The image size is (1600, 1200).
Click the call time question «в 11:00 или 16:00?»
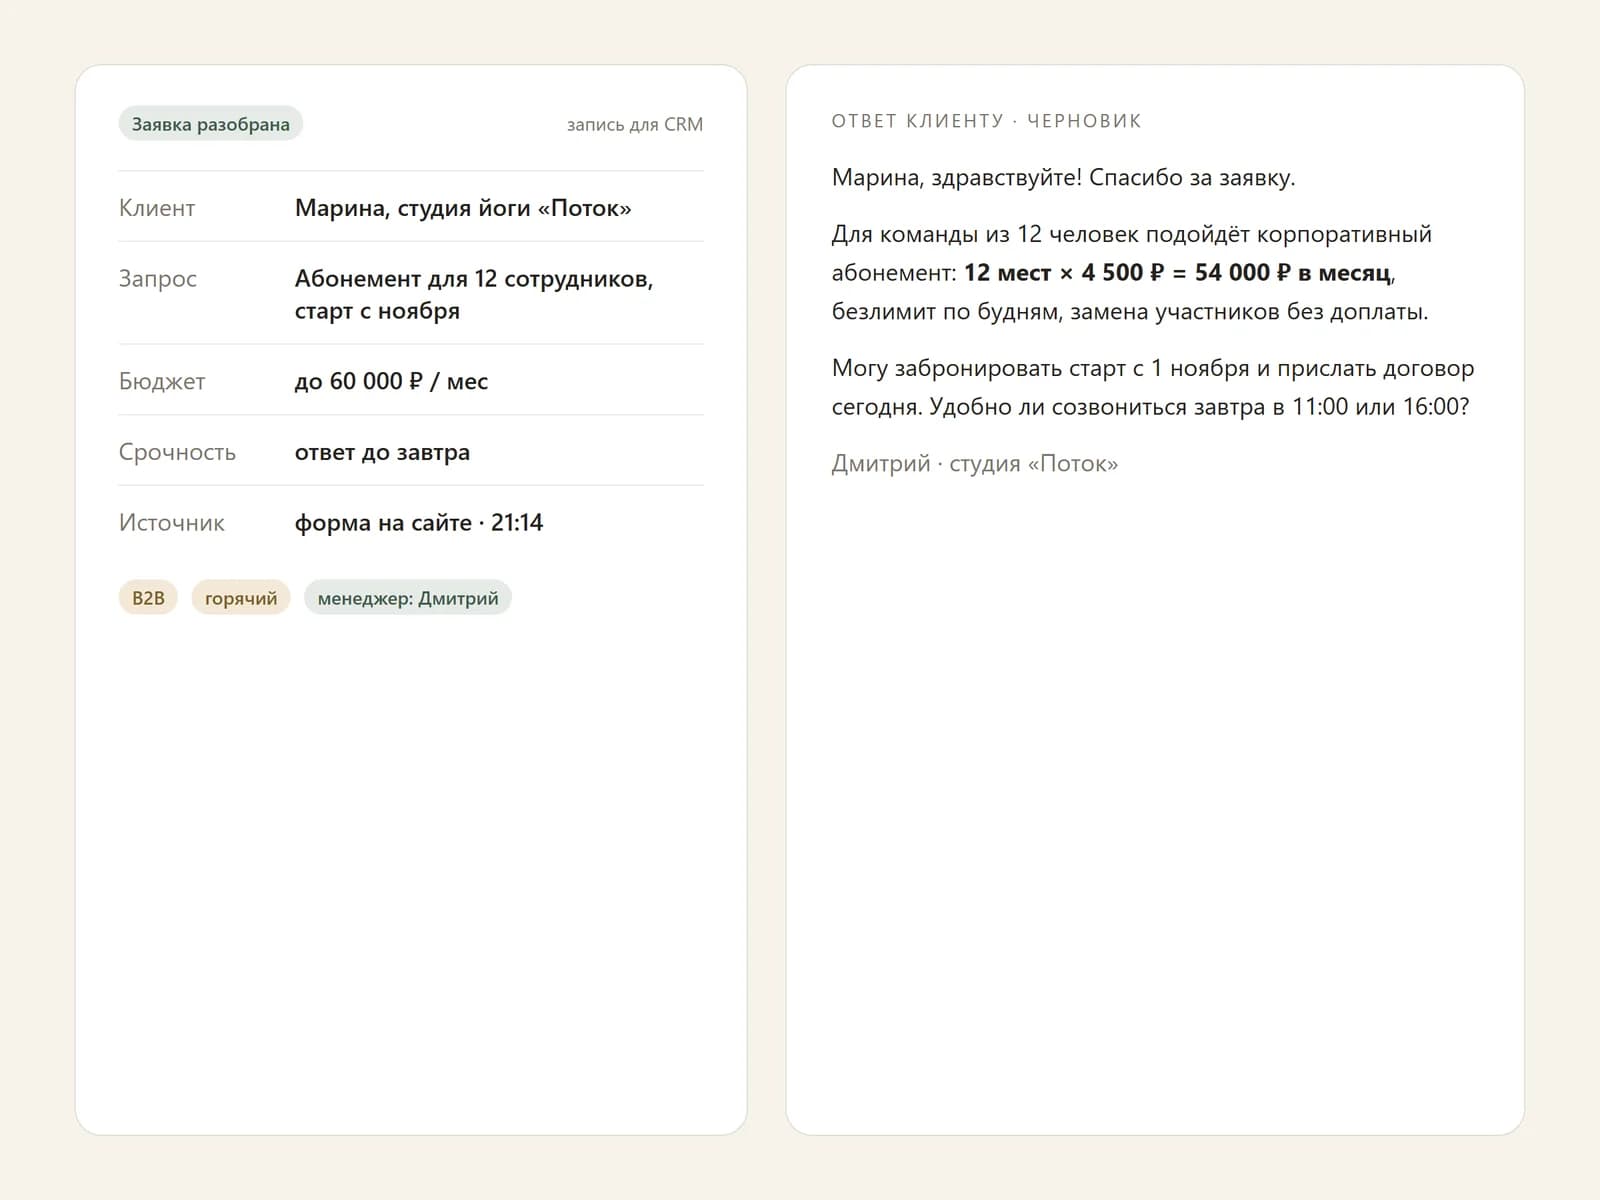tap(1371, 407)
